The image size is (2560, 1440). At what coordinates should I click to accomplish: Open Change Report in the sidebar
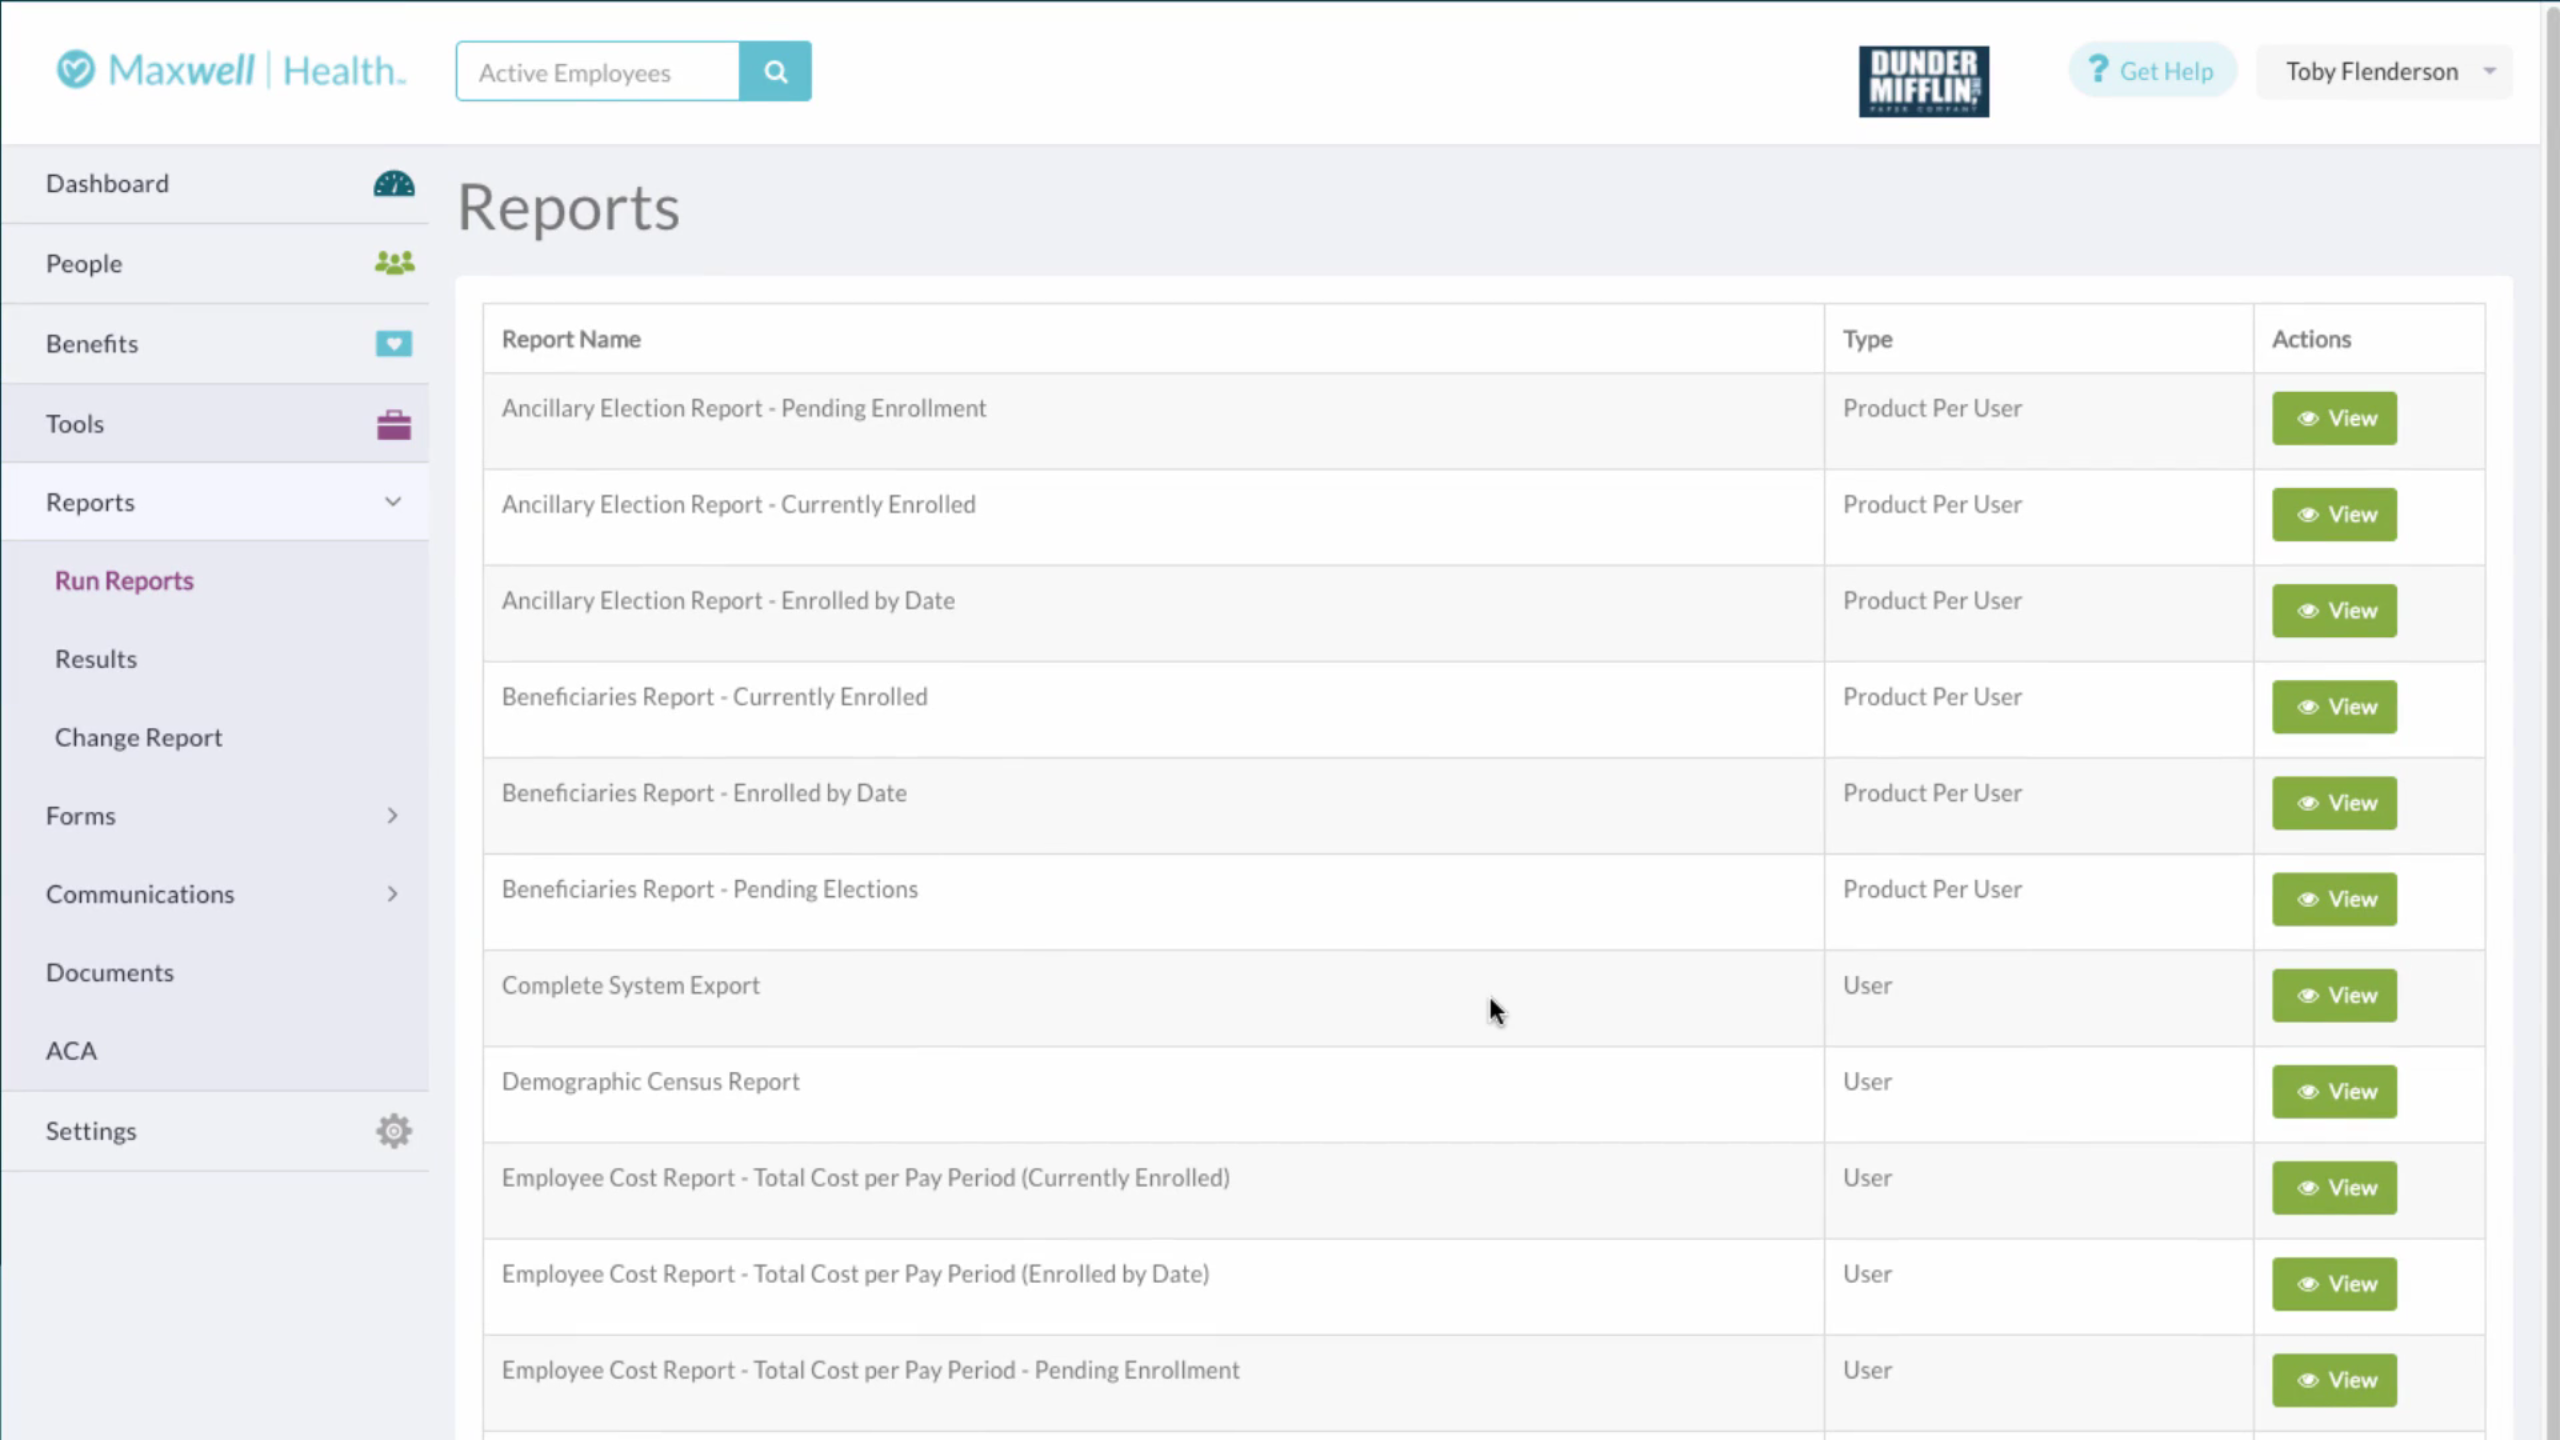pyautogui.click(x=138, y=737)
